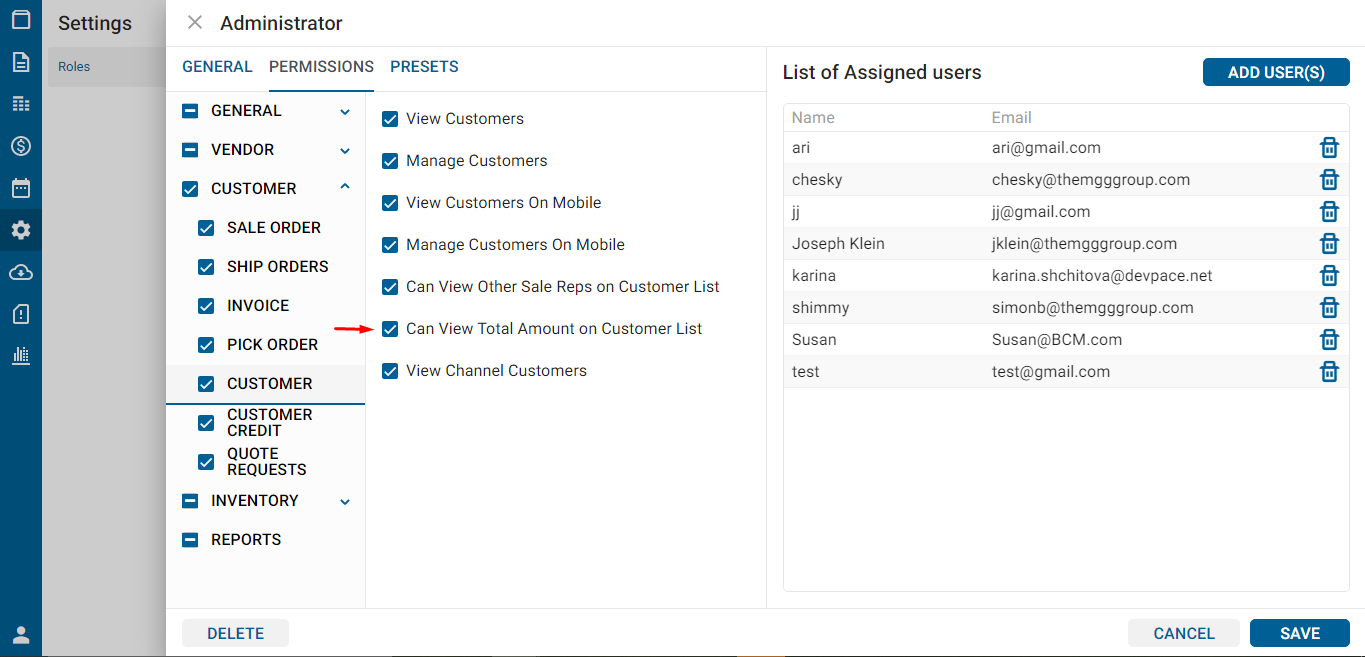
Task: Expand the GENERAL permissions section
Action: tap(345, 112)
